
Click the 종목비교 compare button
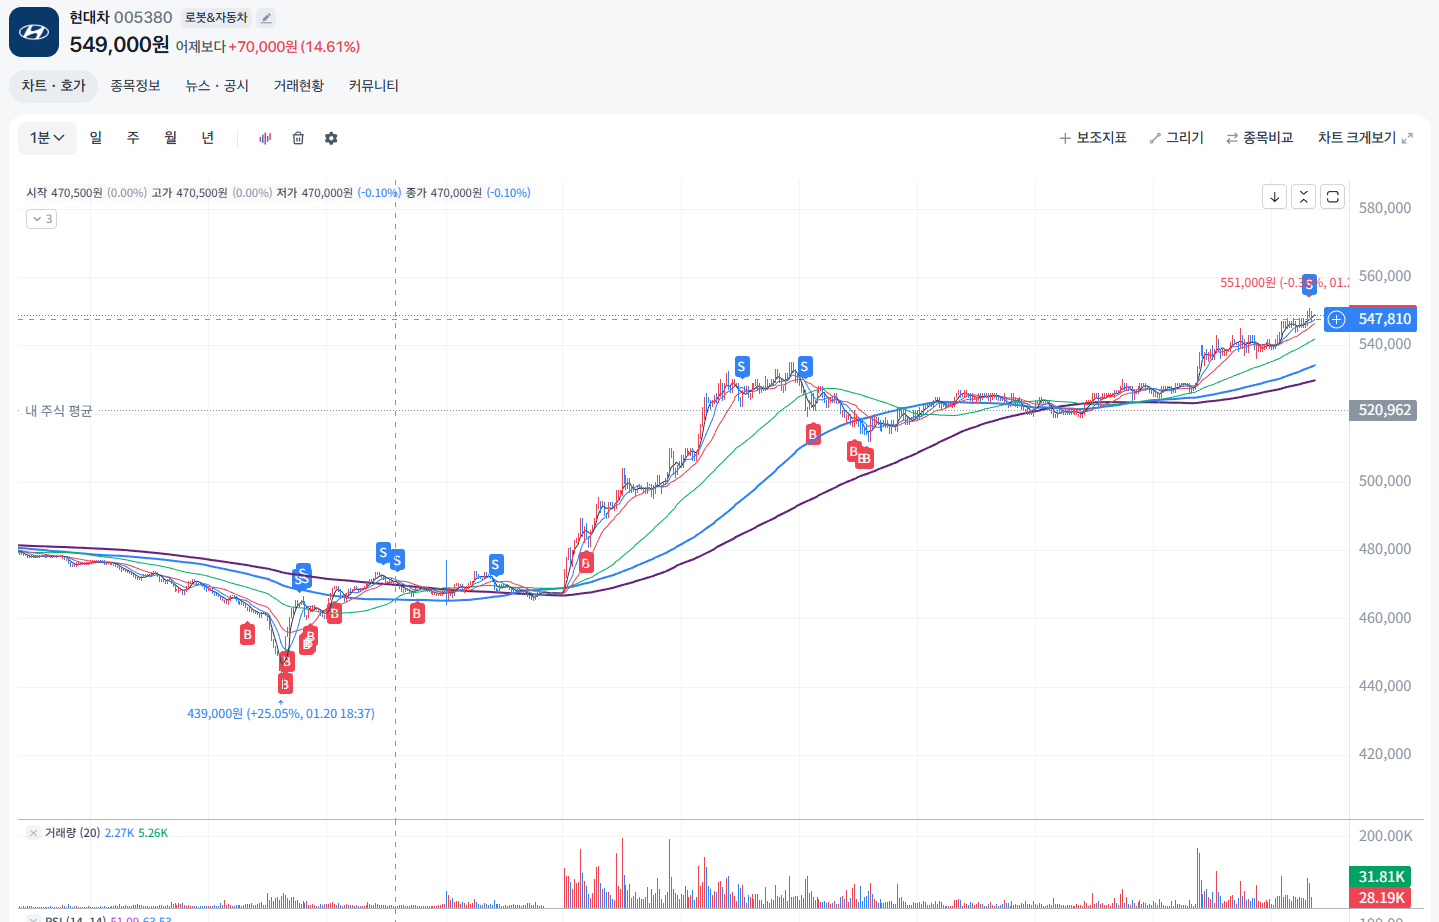(1260, 138)
